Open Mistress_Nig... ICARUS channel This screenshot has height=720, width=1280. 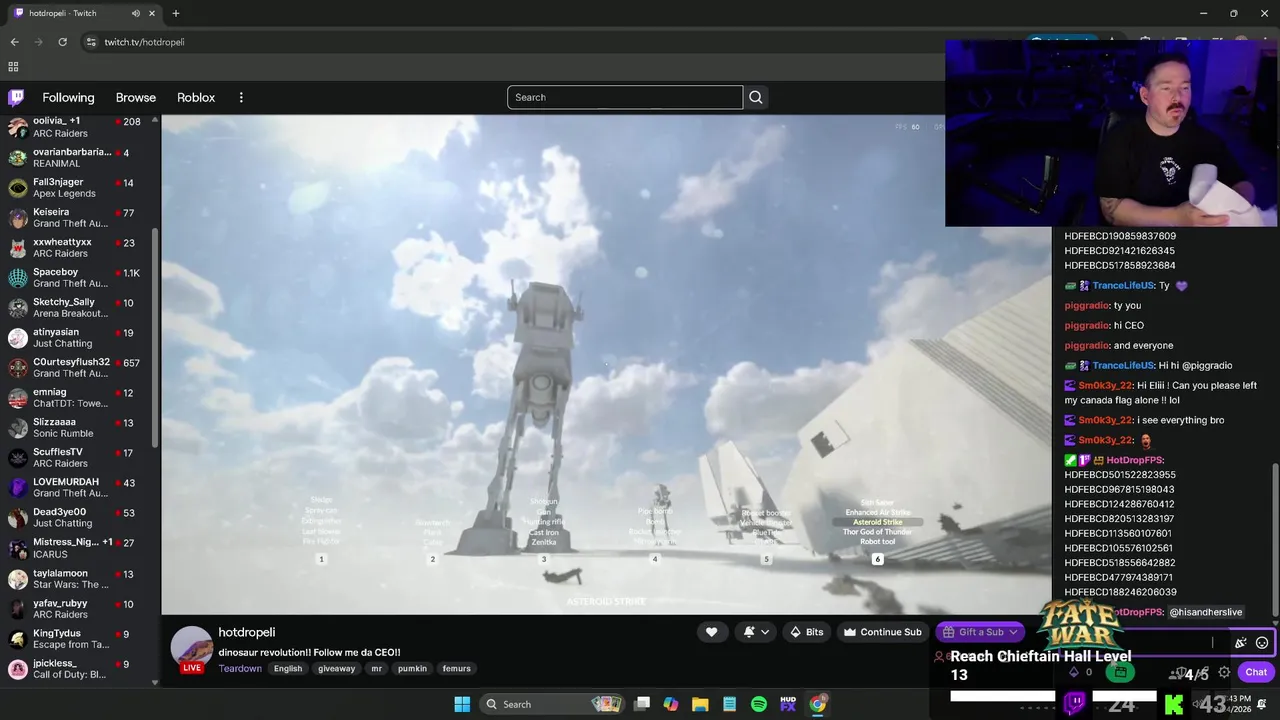tap(80, 548)
